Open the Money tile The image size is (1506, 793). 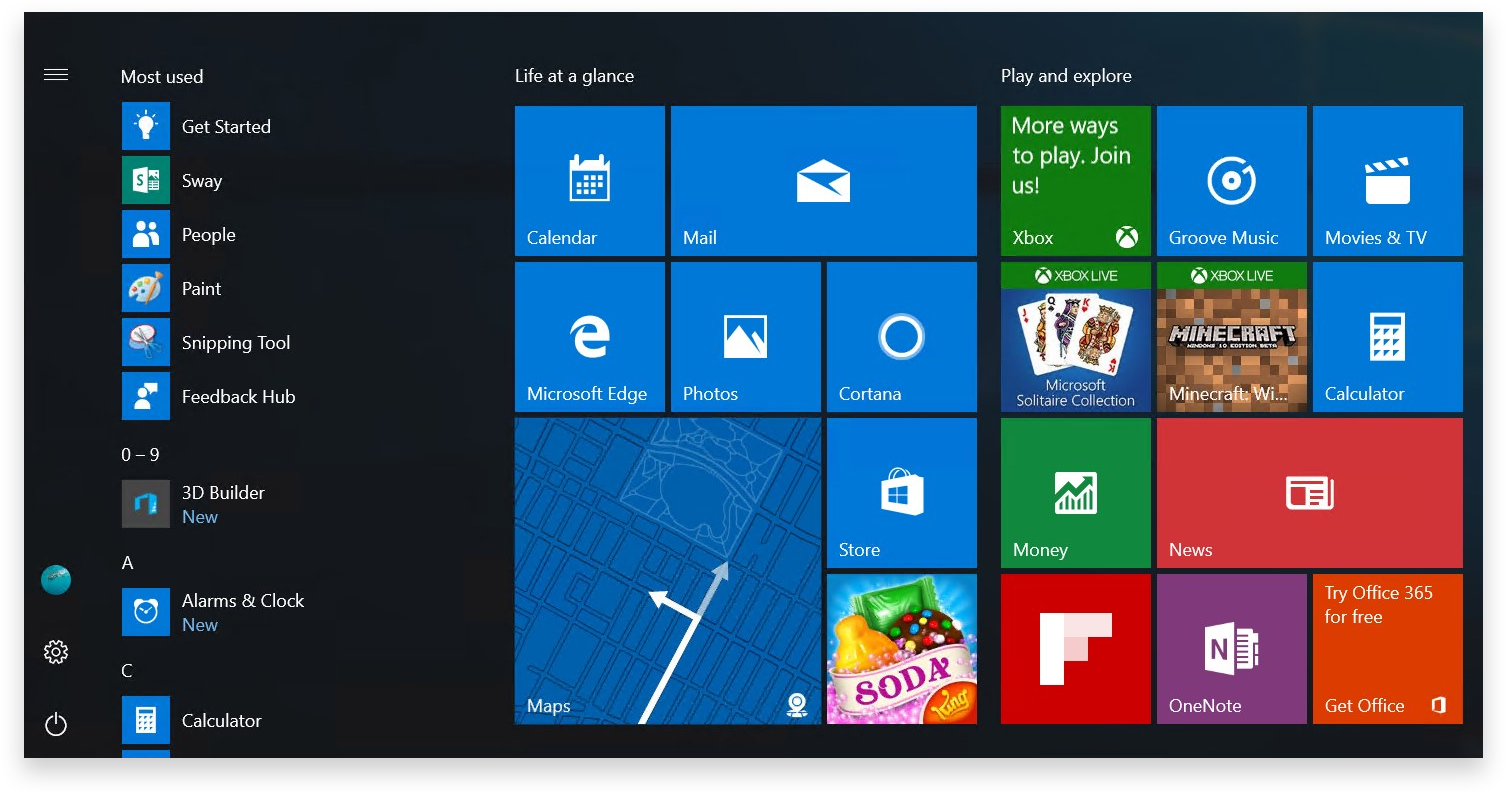click(1076, 493)
